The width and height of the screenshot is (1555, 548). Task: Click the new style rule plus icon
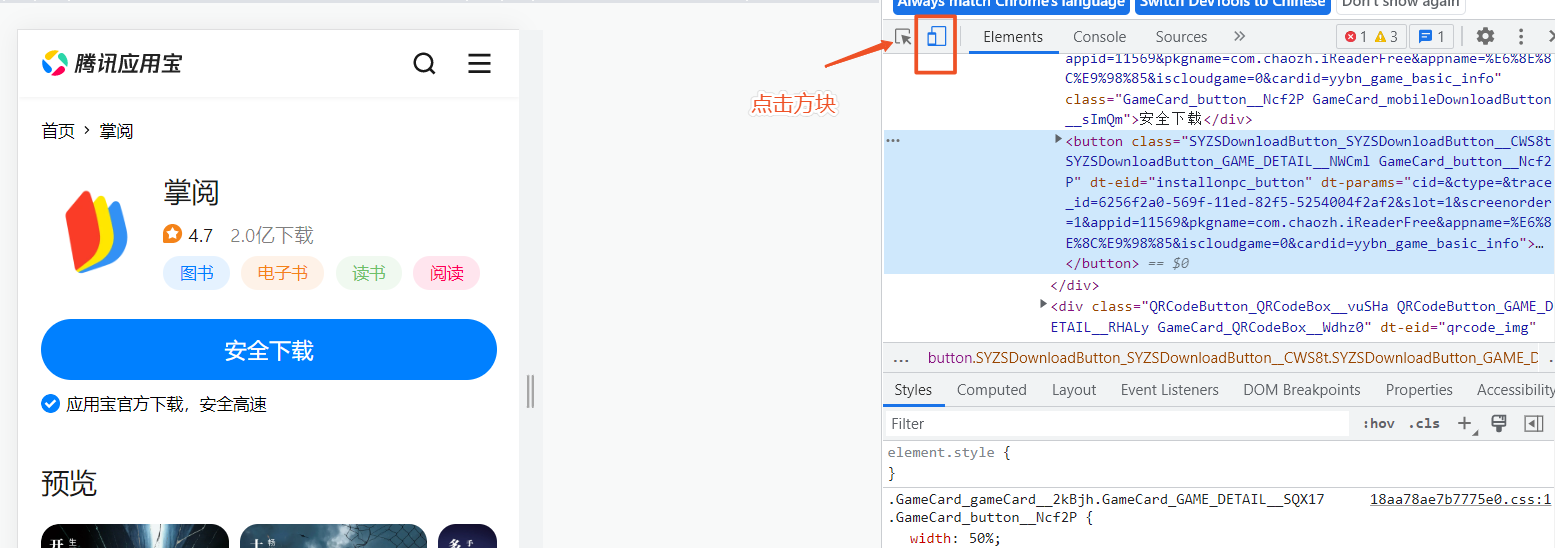pos(1465,423)
